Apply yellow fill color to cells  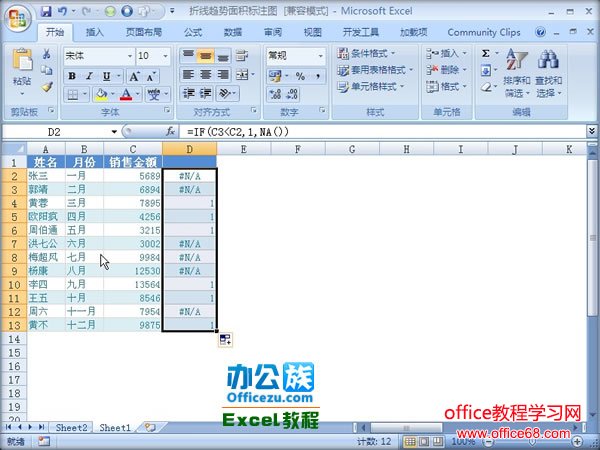(x=101, y=94)
